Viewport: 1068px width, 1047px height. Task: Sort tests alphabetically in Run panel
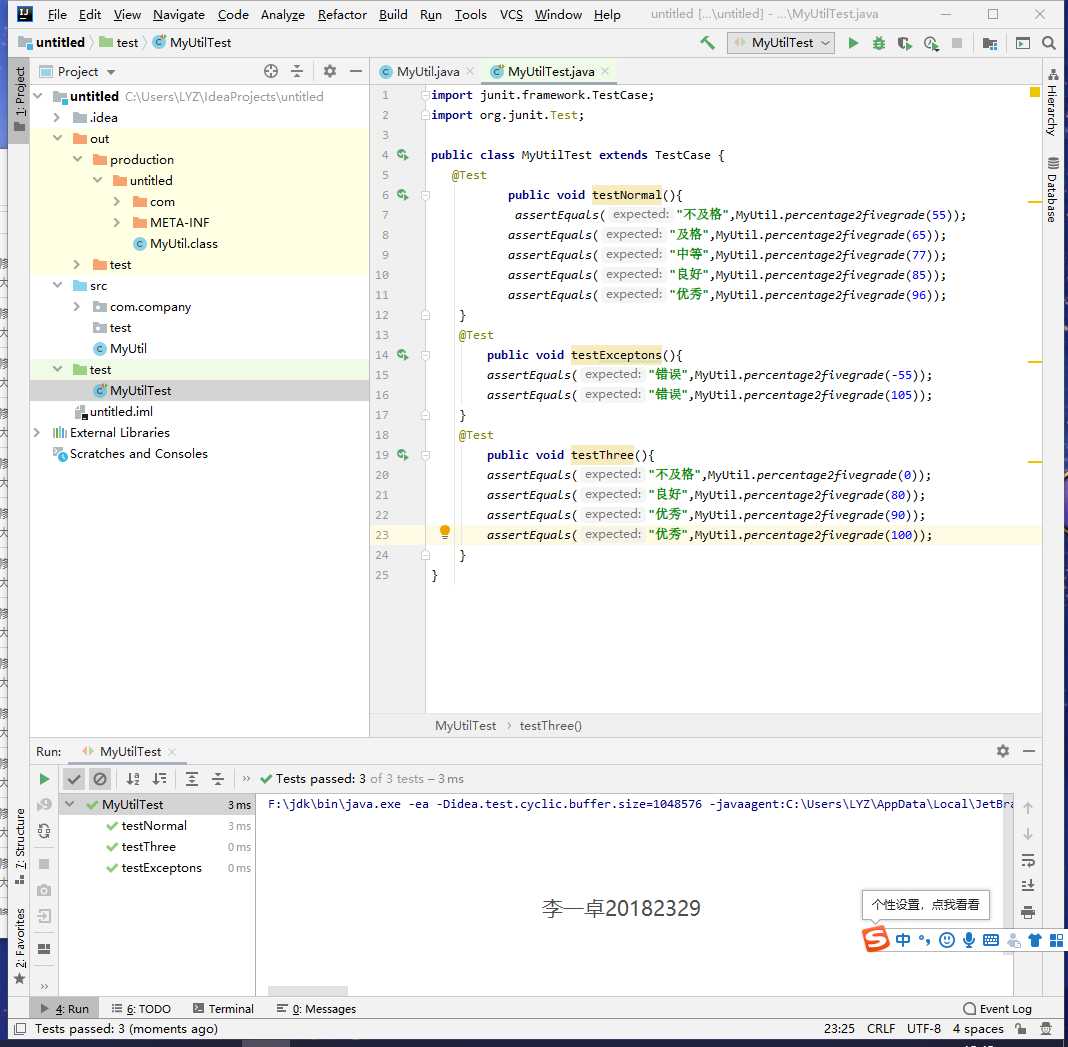[x=133, y=779]
